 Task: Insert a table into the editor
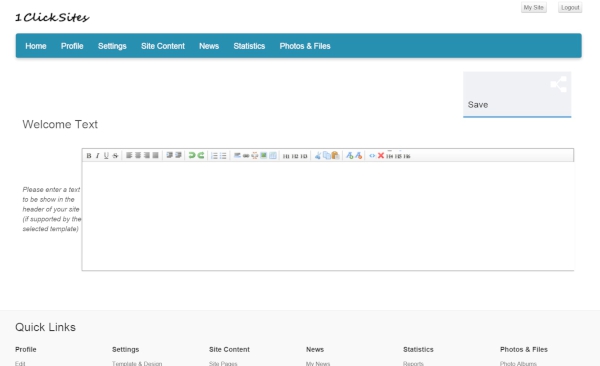tap(272, 155)
